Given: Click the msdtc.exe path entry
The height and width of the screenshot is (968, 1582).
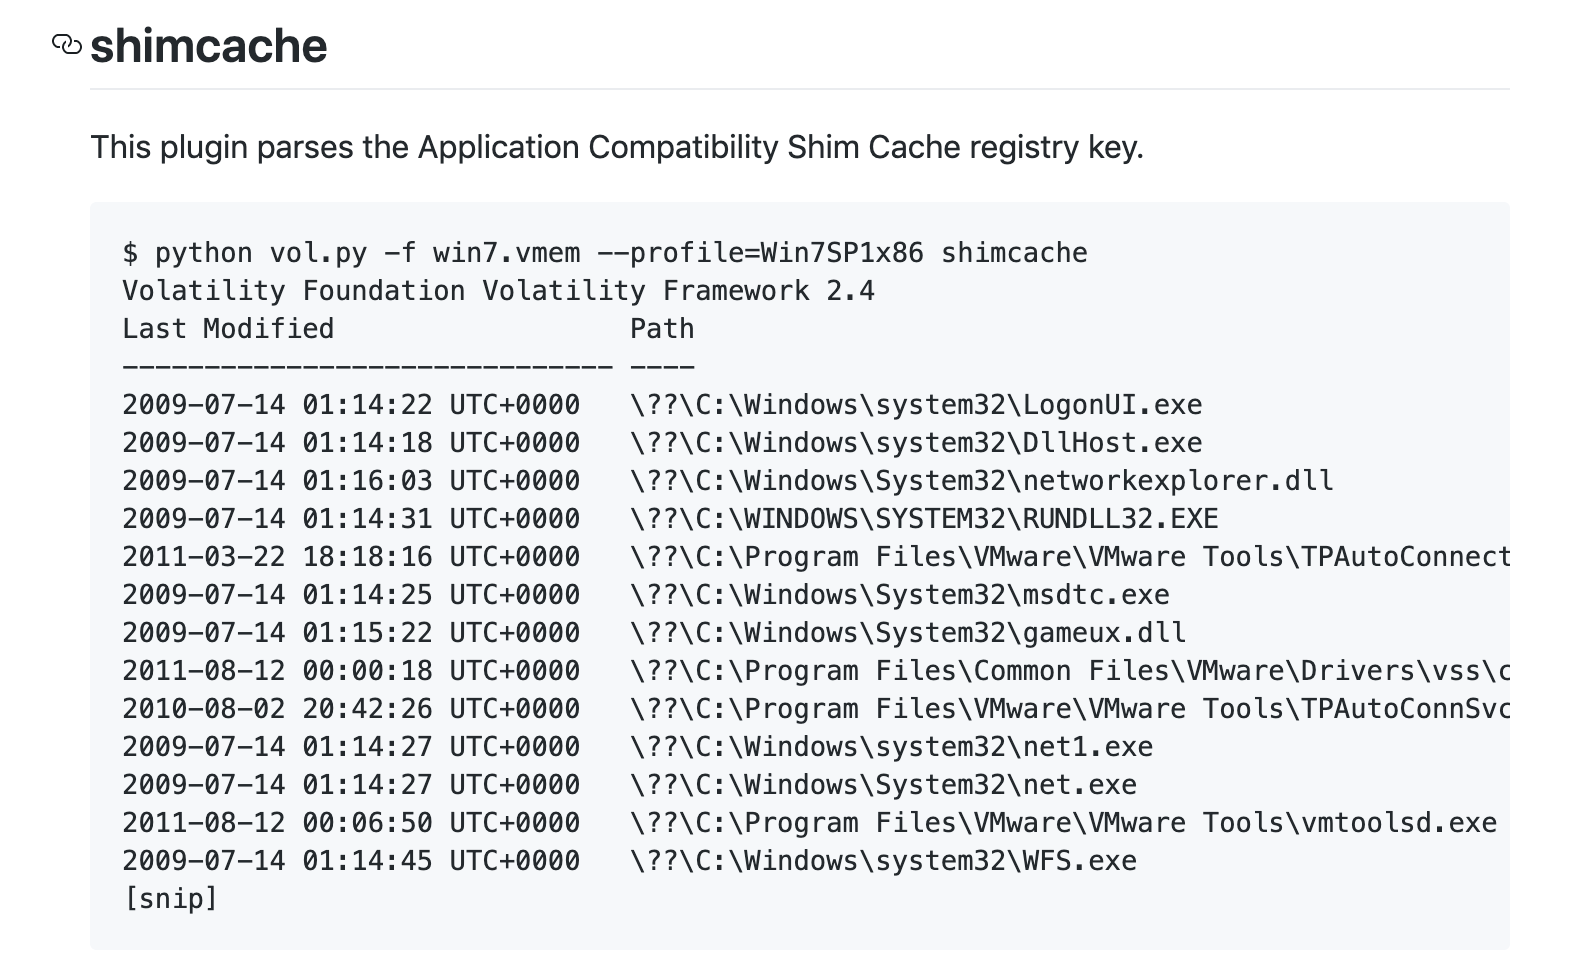Looking at the screenshot, I should tap(900, 595).
